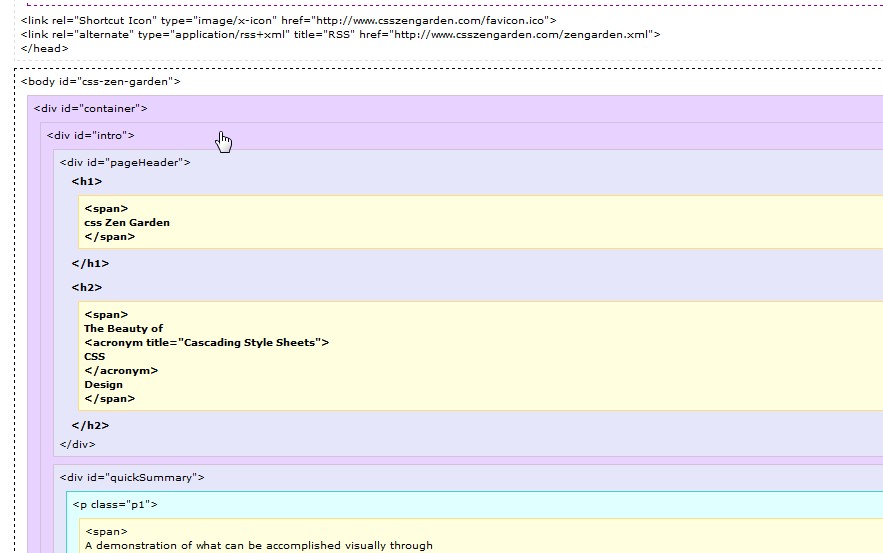Click the opening h2 tag
This screenshot has width=883, height=553.
tap(87, 287)
